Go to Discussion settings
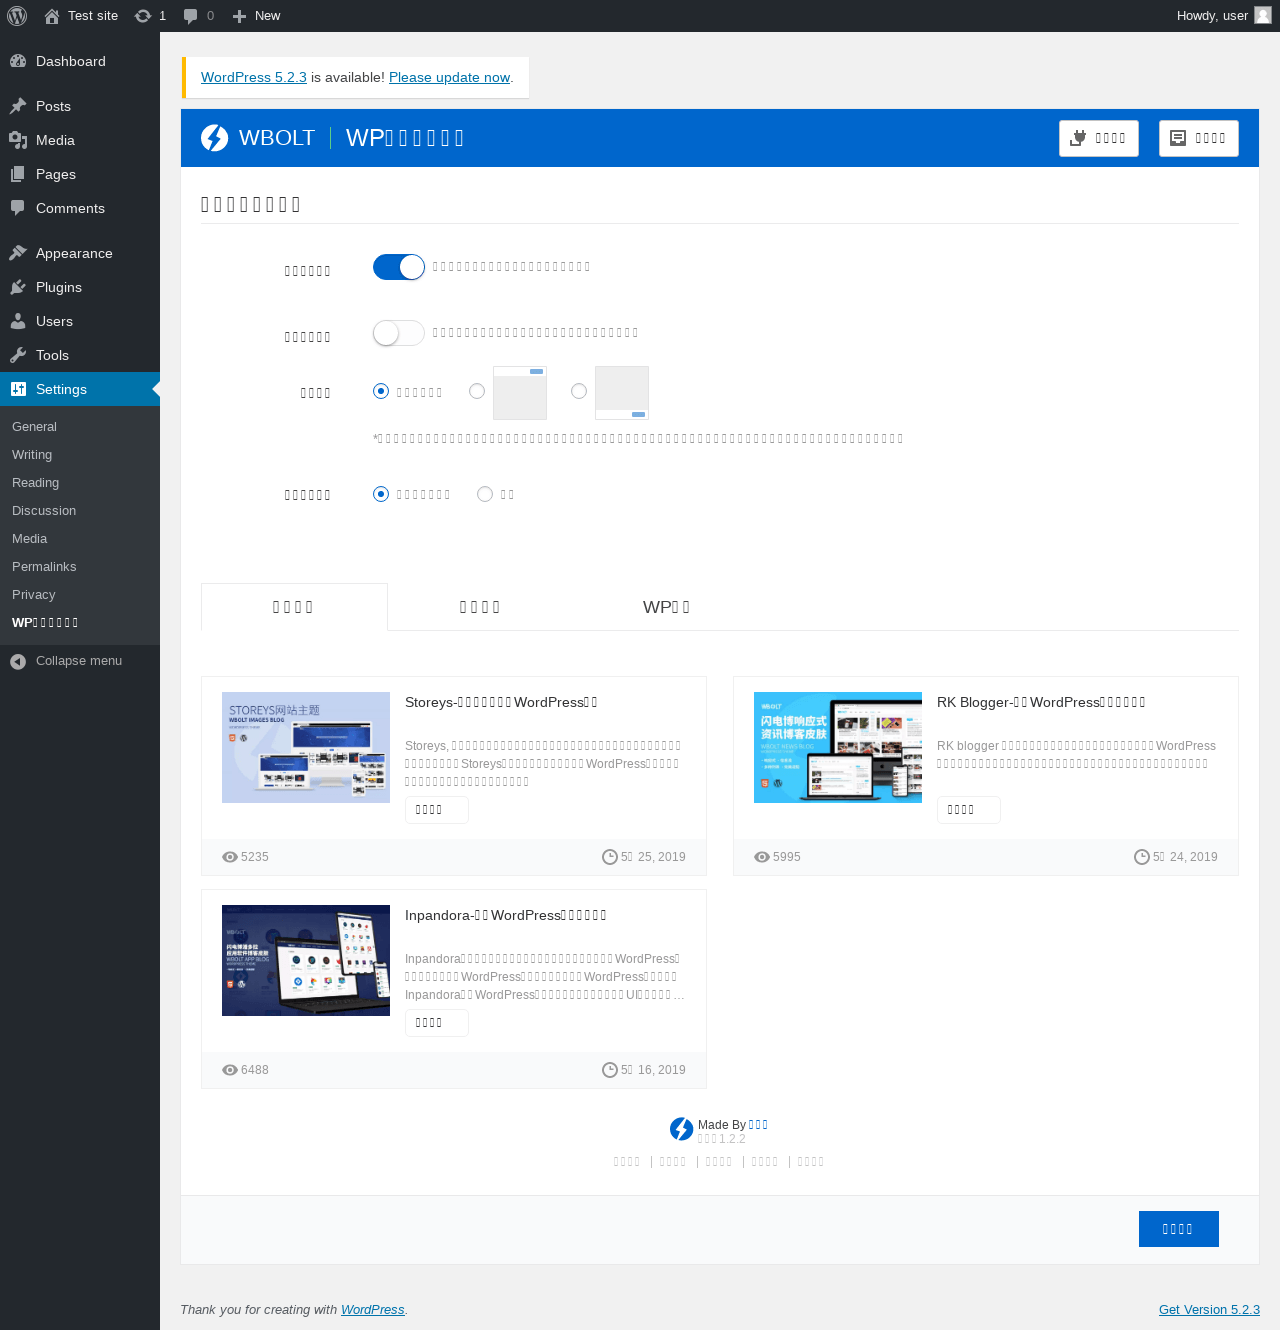1280x1330 pixels. click(44, 511)
